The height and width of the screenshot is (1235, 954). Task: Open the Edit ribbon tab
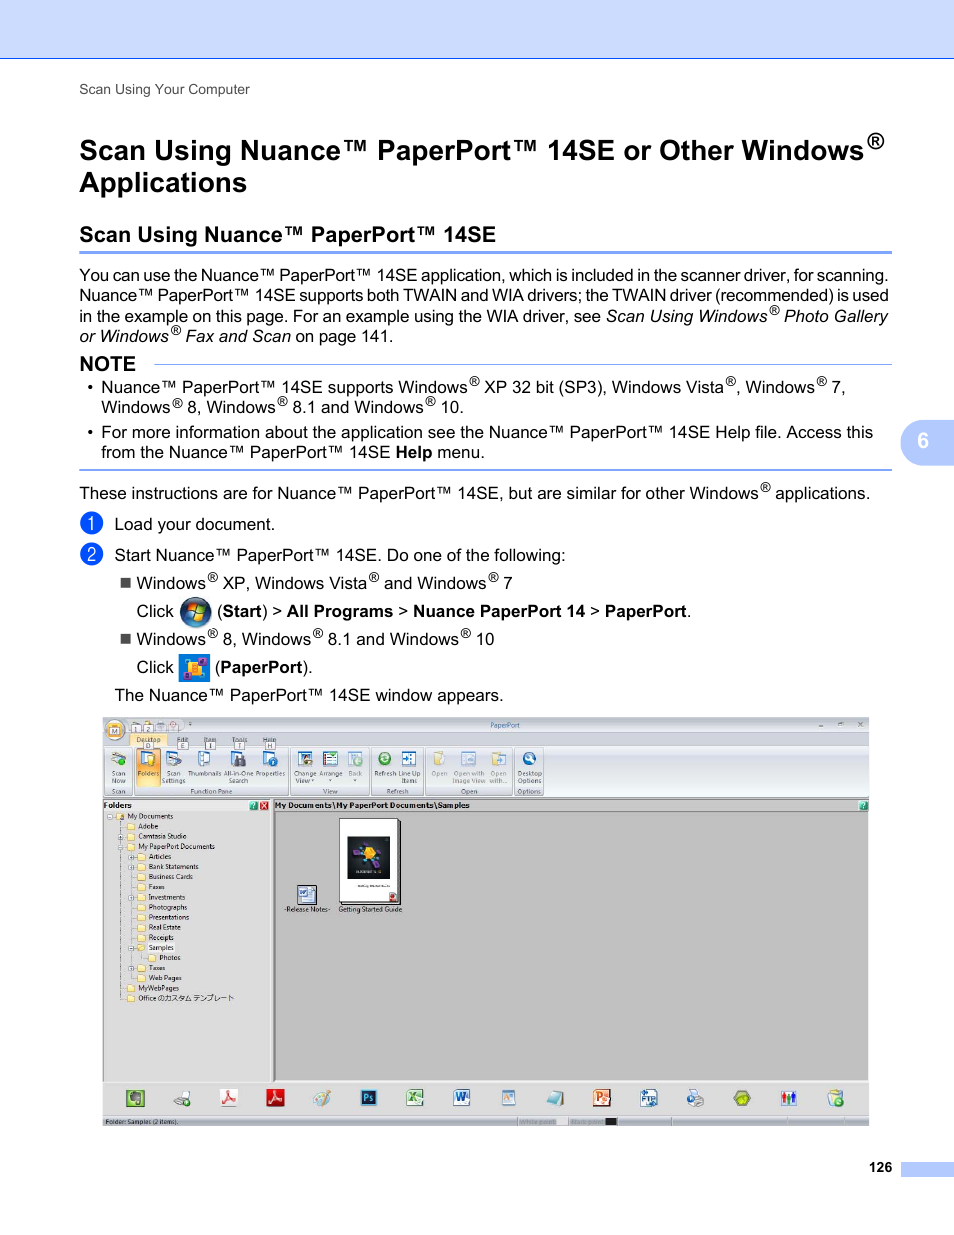point(183,739)
